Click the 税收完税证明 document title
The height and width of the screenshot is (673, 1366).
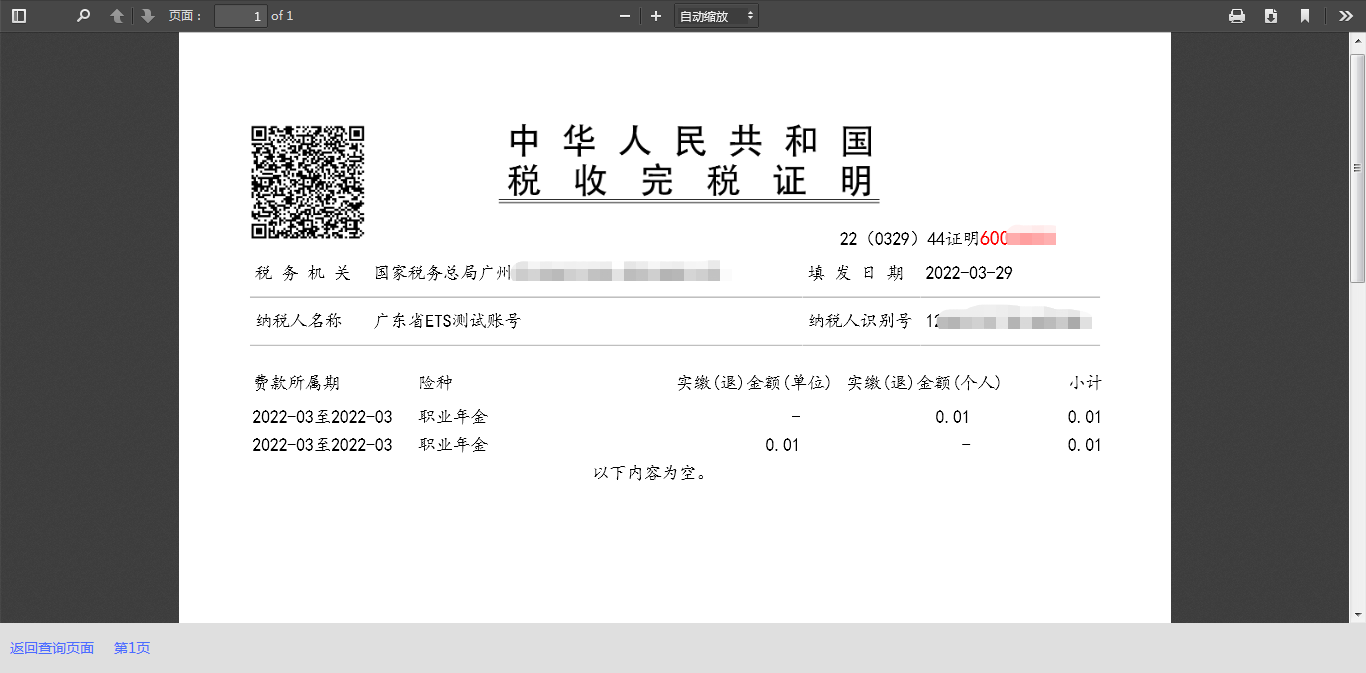pos(689,182)
